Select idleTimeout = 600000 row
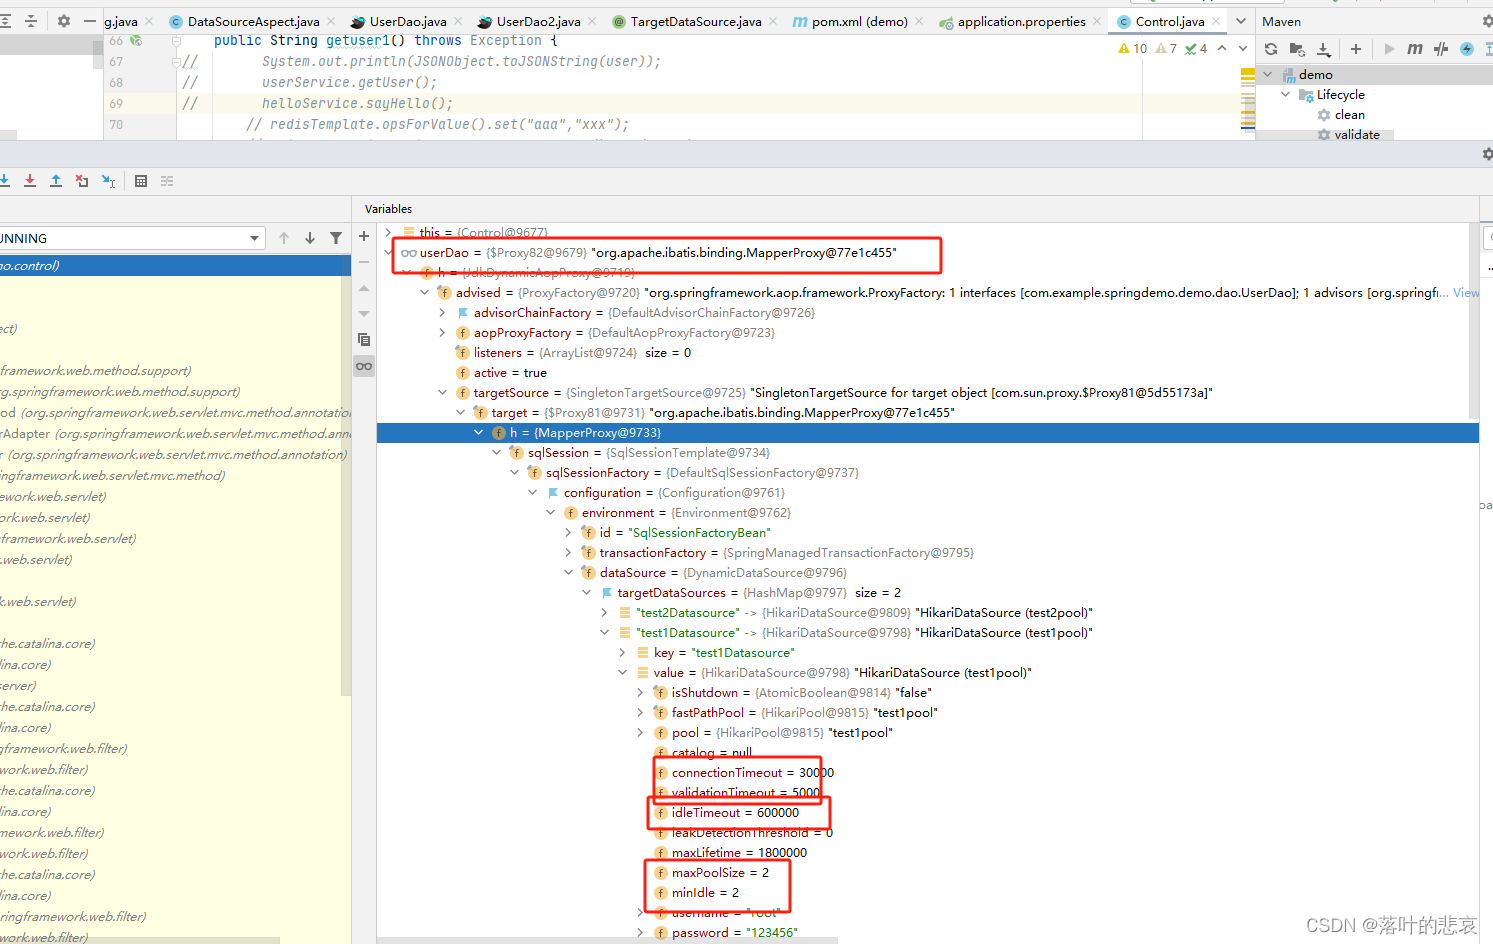The height and width of the screenshot is (944, 1493). (x=928, y=812)
